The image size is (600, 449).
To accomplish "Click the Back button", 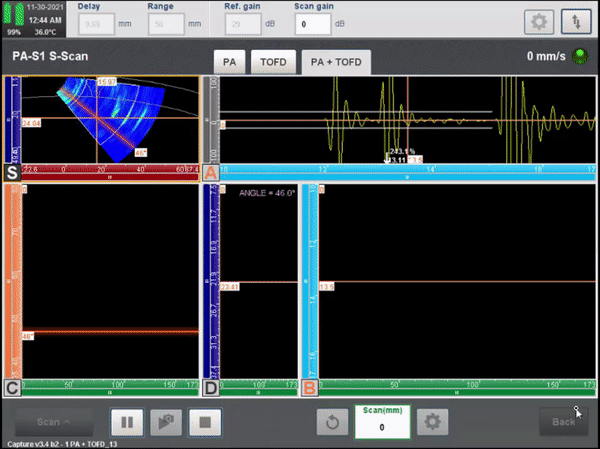I will [x=563, y=422].
